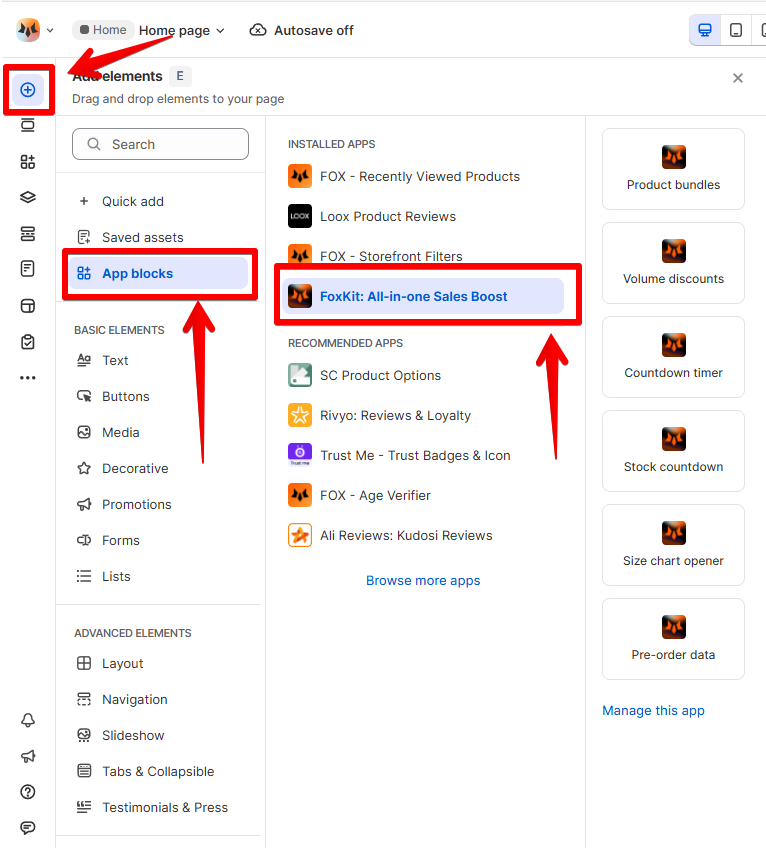Click Manage this app link
The height and width of the screenshot is (848, 766).
pos(653,710)
